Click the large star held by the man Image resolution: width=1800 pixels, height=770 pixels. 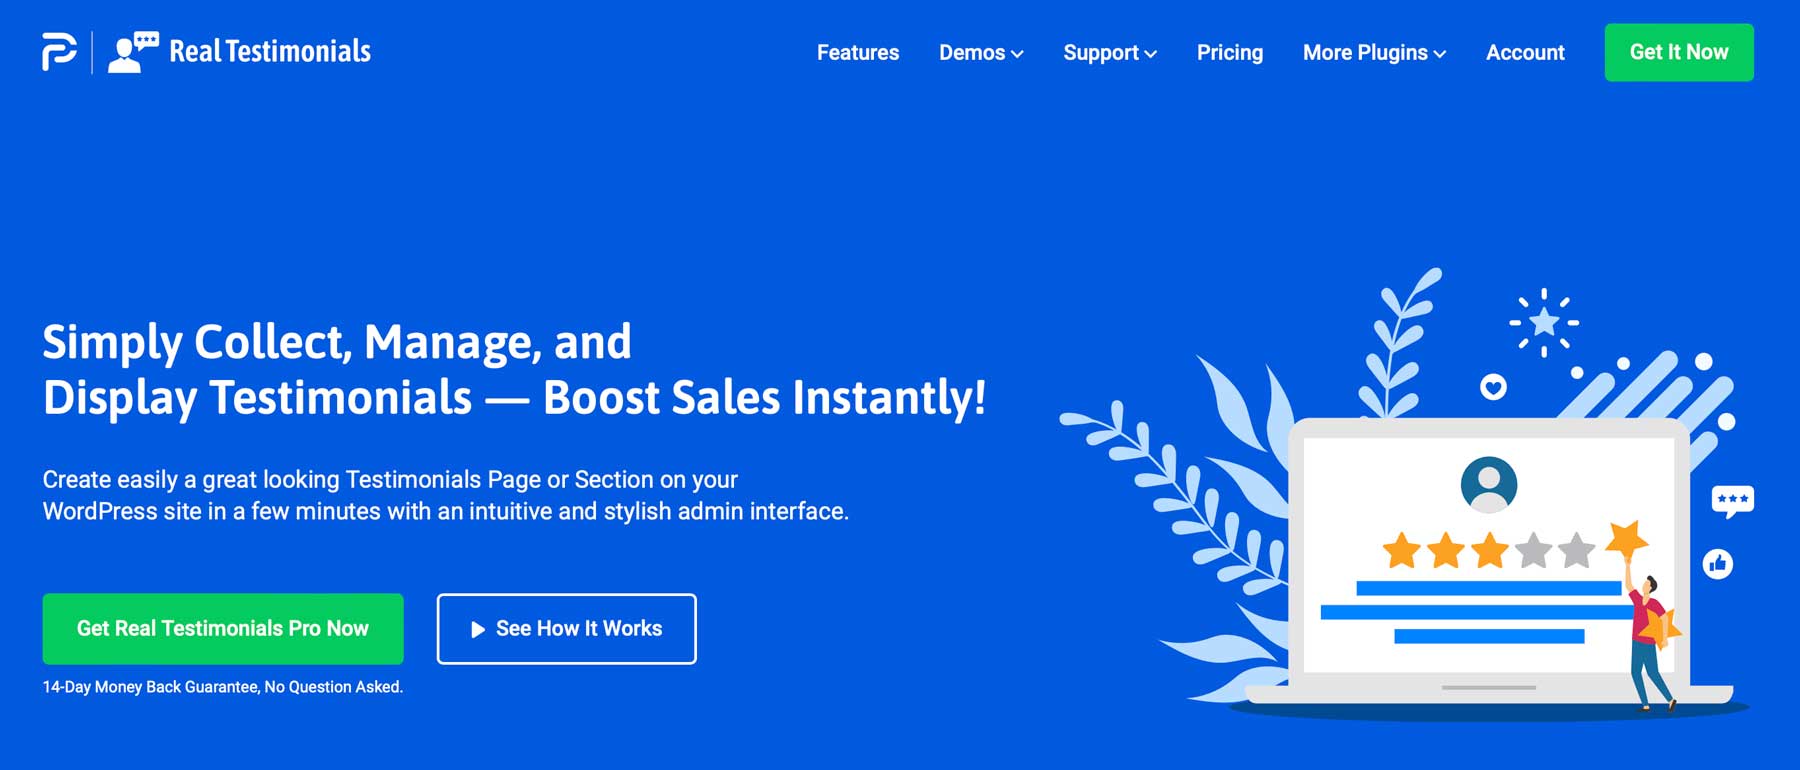1627,540
